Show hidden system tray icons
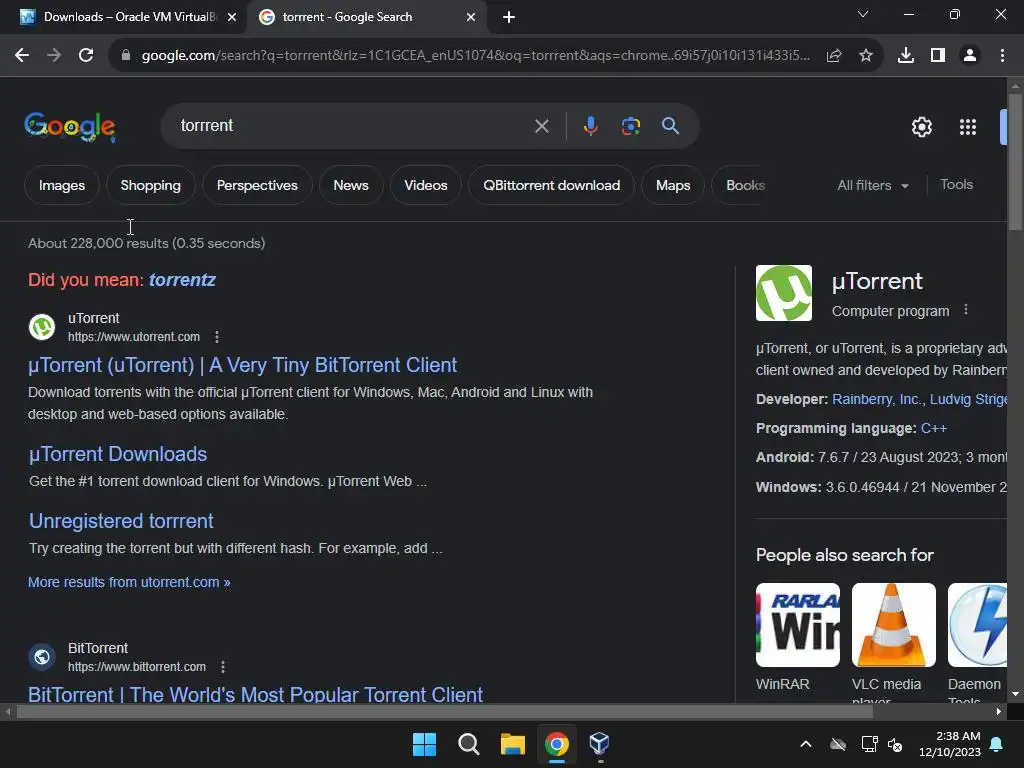Screen dimensions: 1024x768 [x=806, y=744]
